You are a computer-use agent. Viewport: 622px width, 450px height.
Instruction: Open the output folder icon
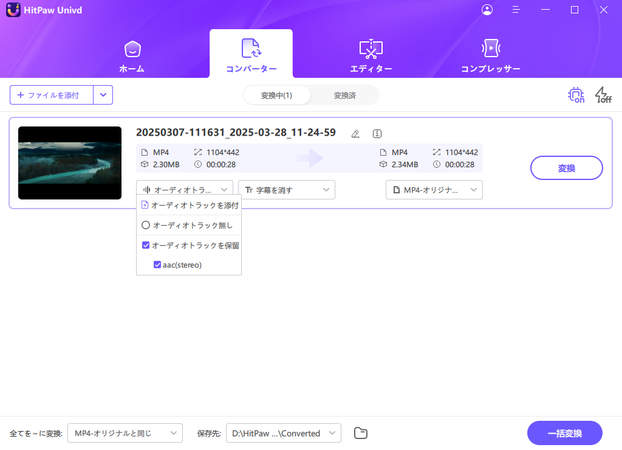(x=361, y=433)
